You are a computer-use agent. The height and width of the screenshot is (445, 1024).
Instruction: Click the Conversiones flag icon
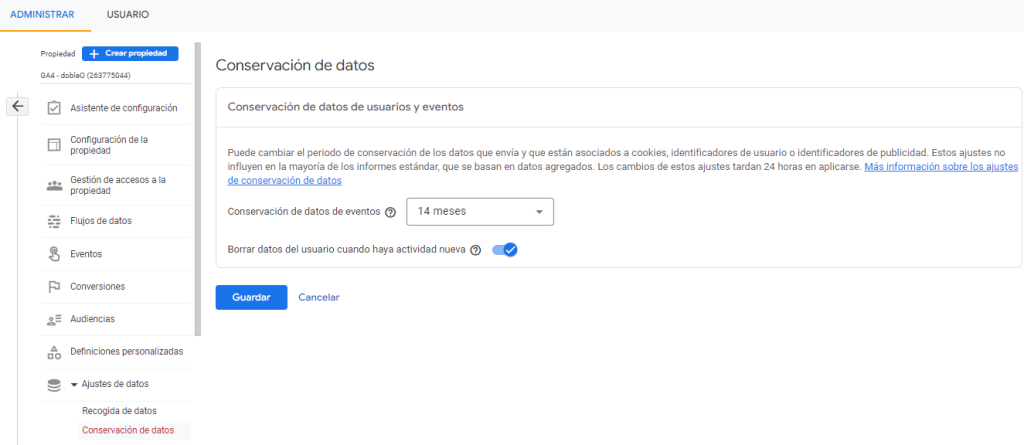(54, 287)
